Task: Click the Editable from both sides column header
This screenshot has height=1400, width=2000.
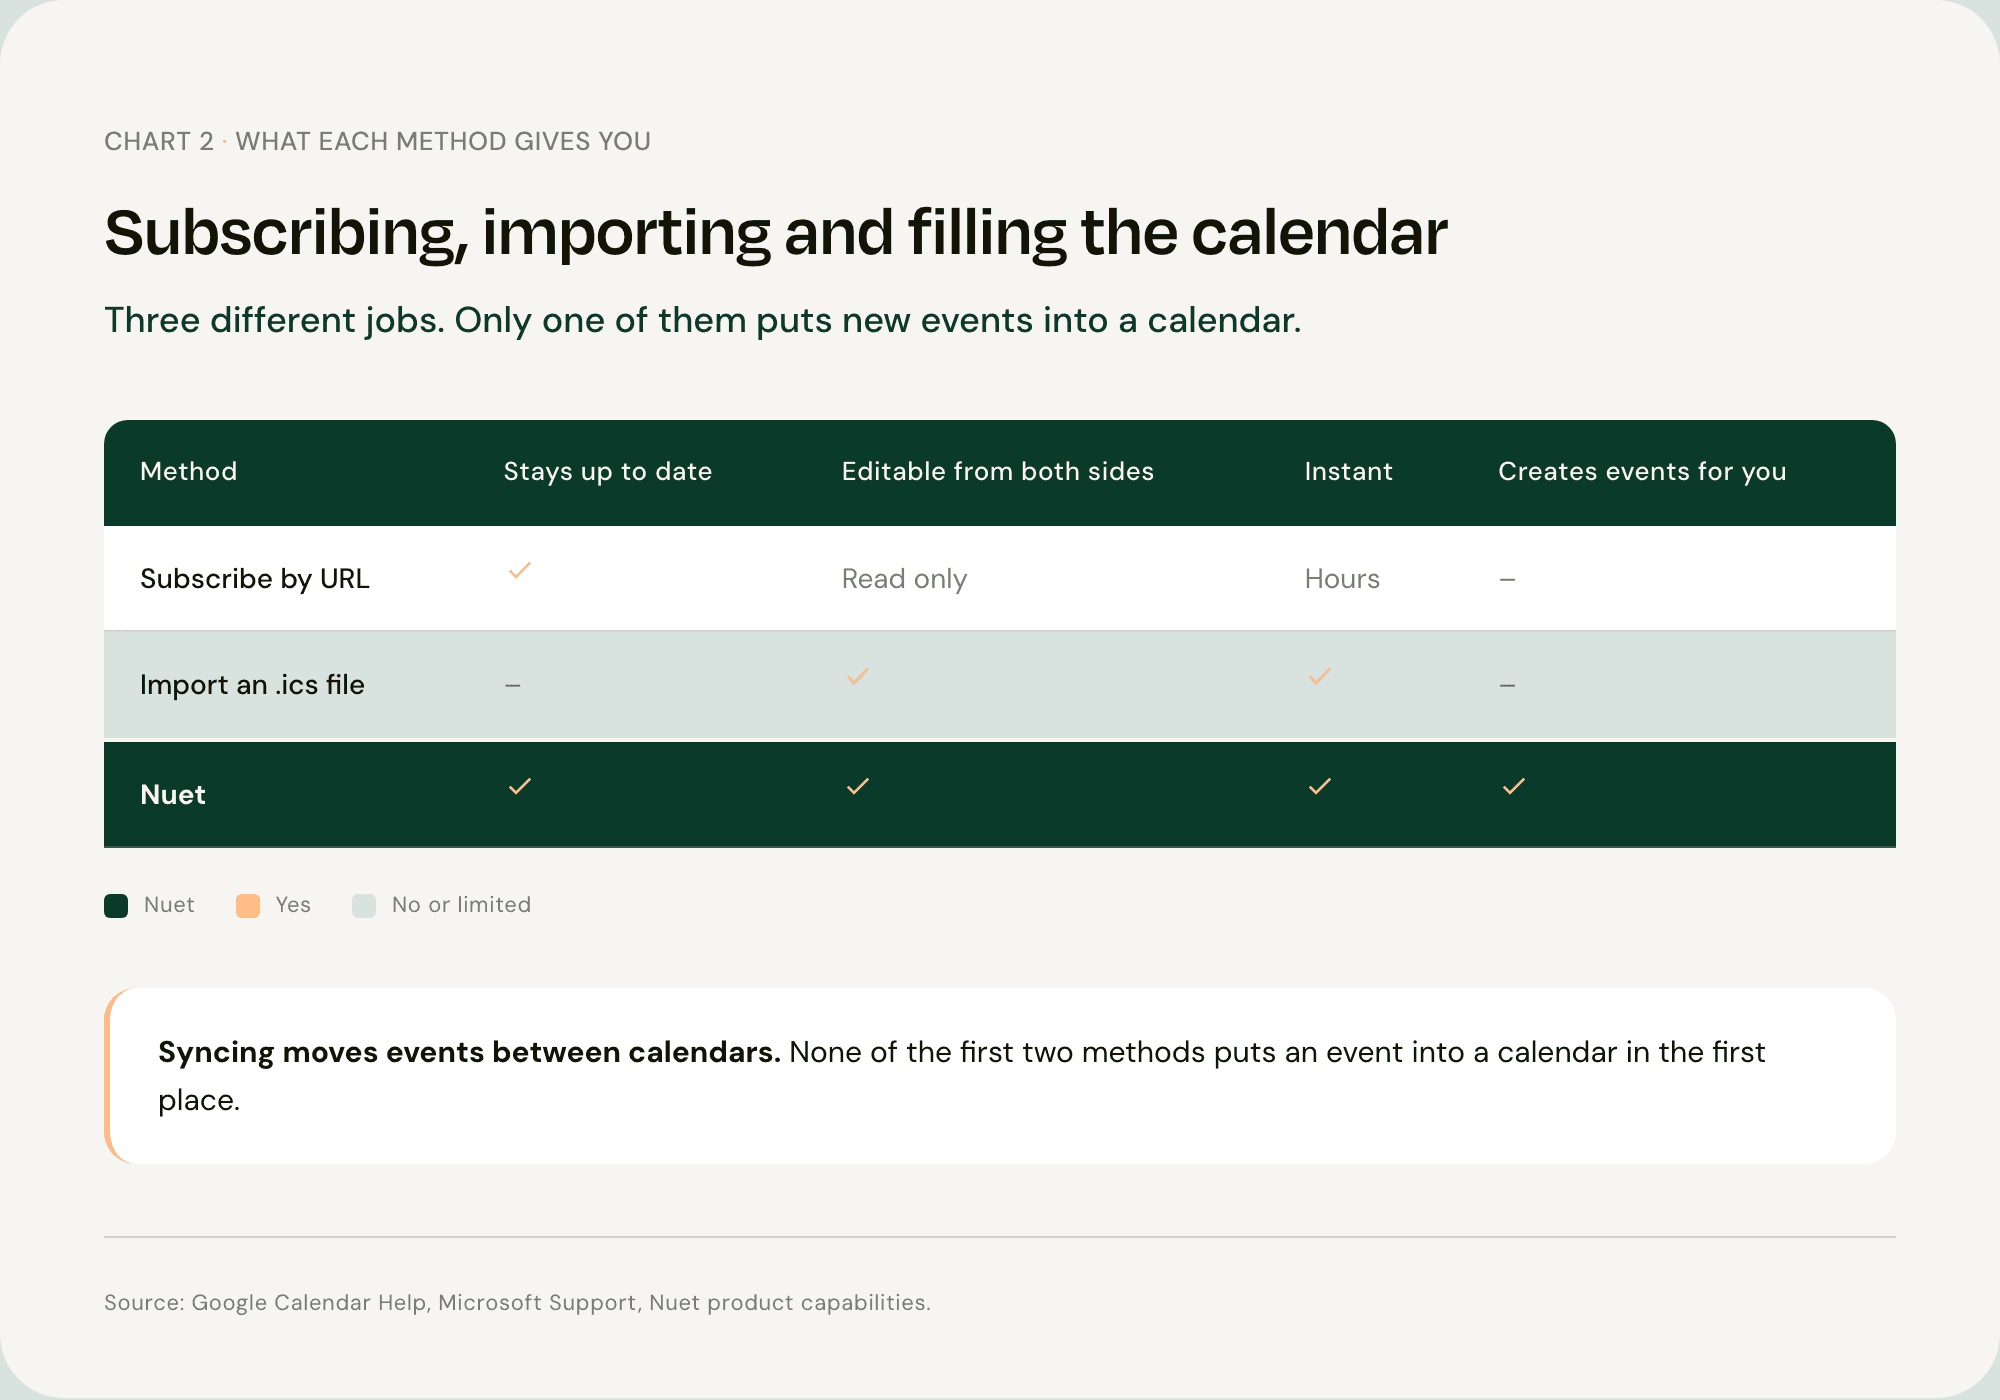Action: pyautogui.click(x=998, y=471)
